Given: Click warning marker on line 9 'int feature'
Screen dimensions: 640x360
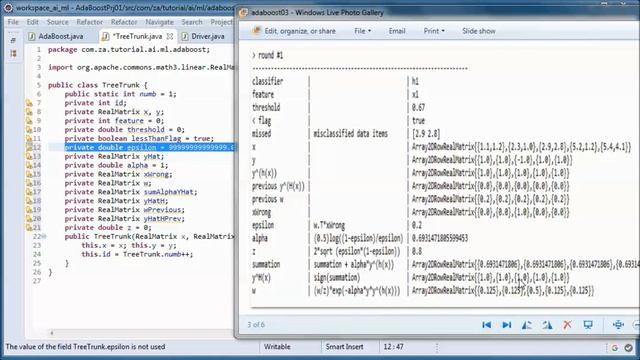Looking at the screenshot, I should pos(29,121).
